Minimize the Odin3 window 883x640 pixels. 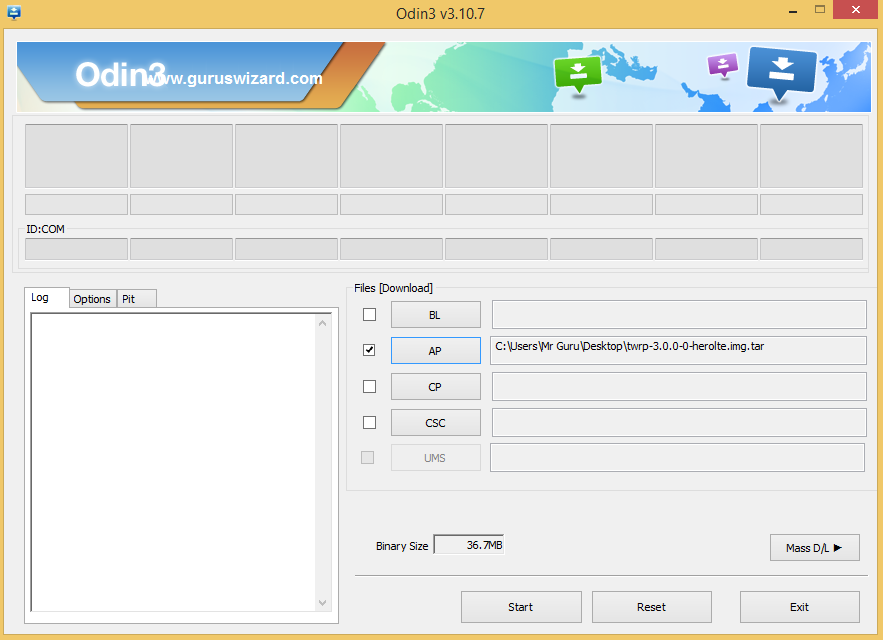point(793,10)
